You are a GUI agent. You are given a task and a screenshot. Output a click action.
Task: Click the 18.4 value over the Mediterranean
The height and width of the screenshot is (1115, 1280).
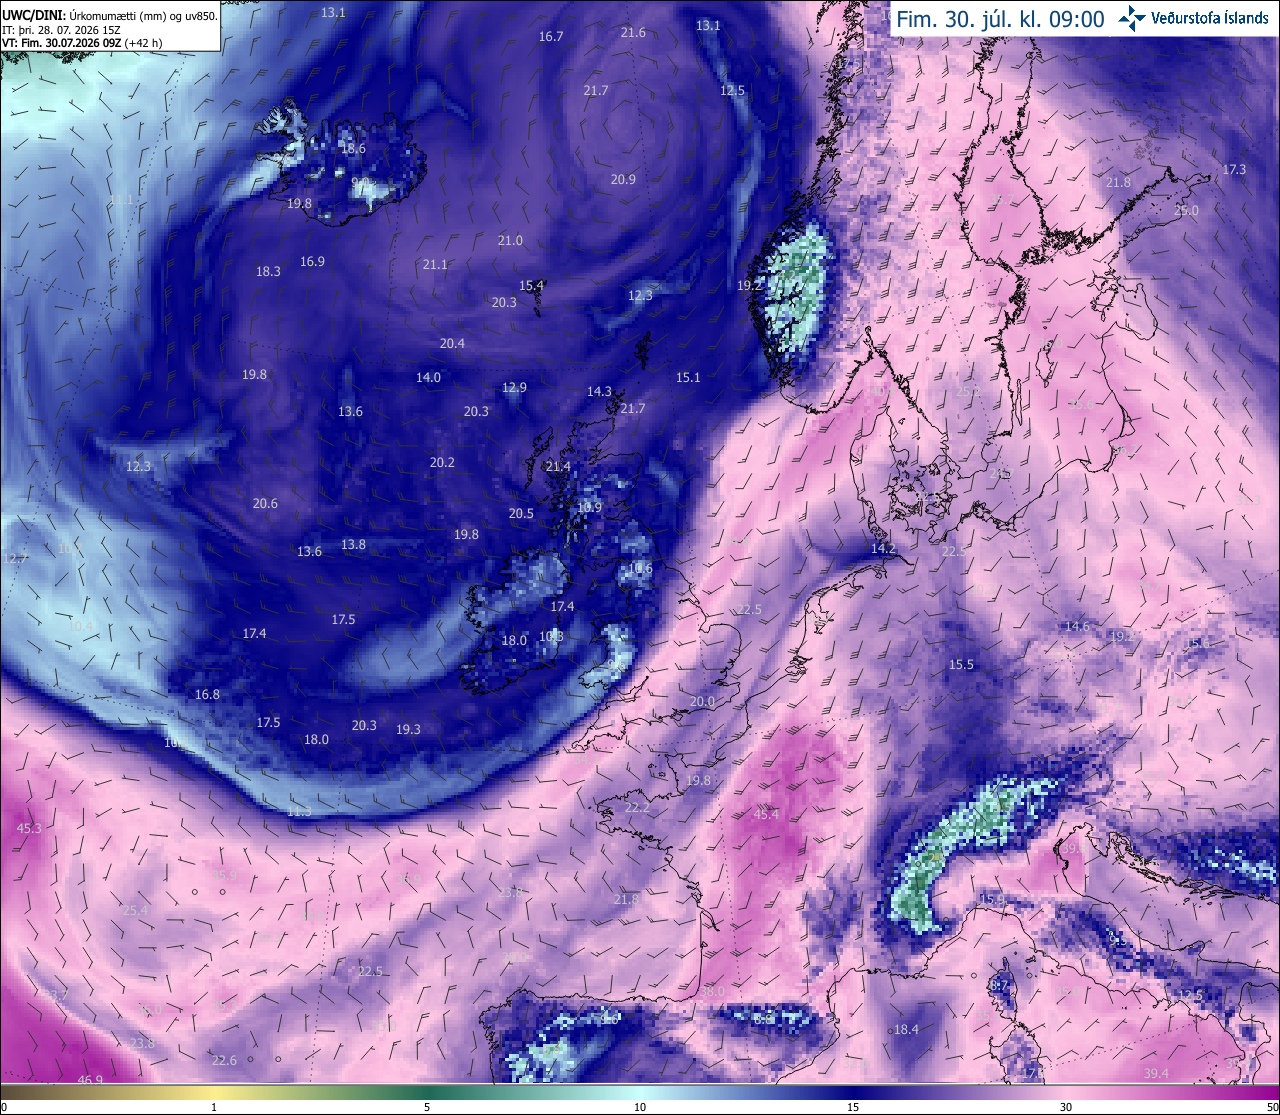(906, 1029)
